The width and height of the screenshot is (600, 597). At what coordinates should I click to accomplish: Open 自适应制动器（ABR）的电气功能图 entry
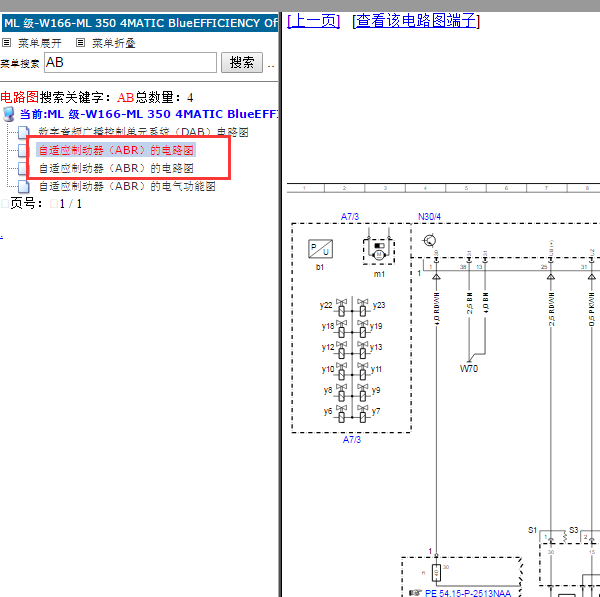(x=127, y=186)
